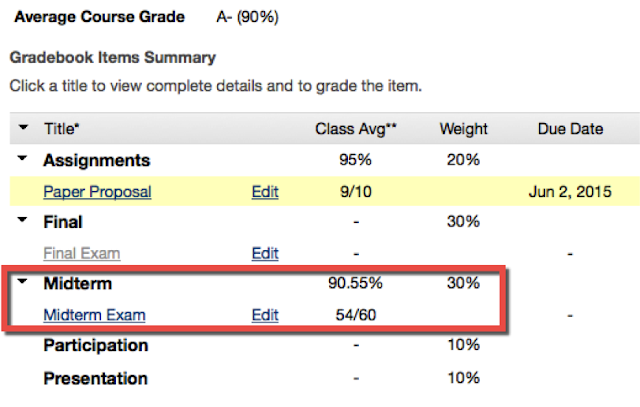Screen dimensions: 640x407
Task: Select the Presentation category row
Action: click(x=95, y=378)
